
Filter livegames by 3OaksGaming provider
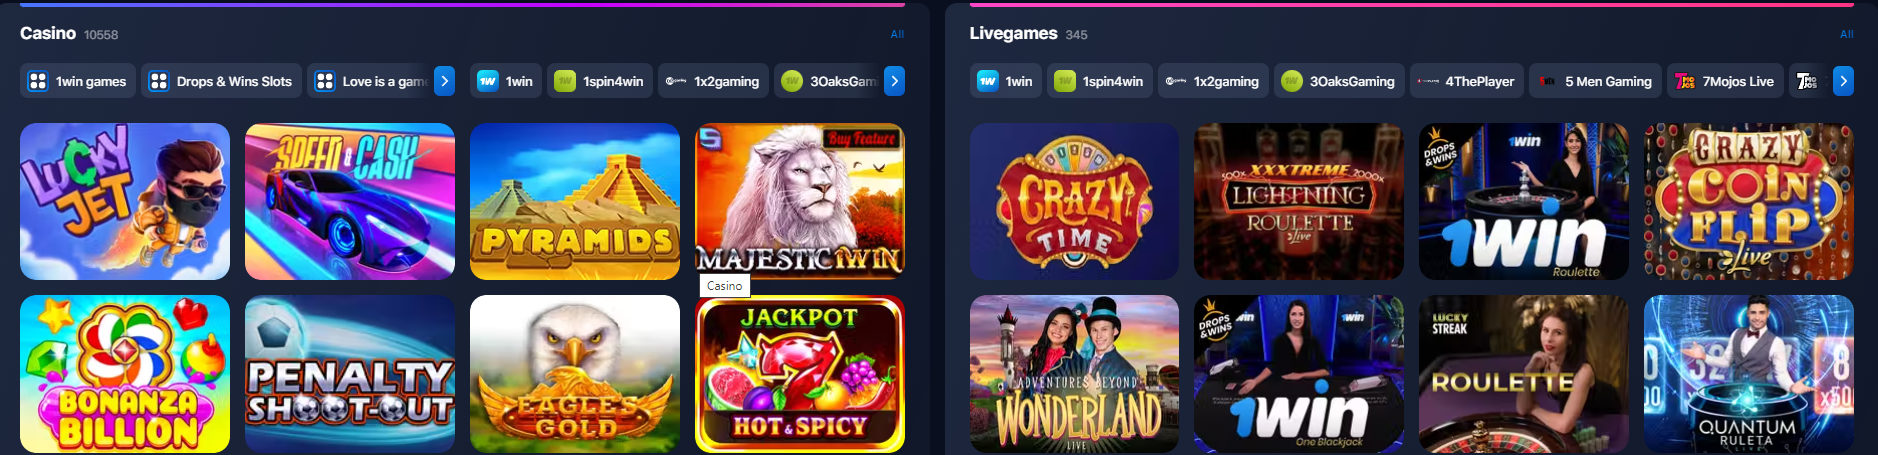point(1339,81)
